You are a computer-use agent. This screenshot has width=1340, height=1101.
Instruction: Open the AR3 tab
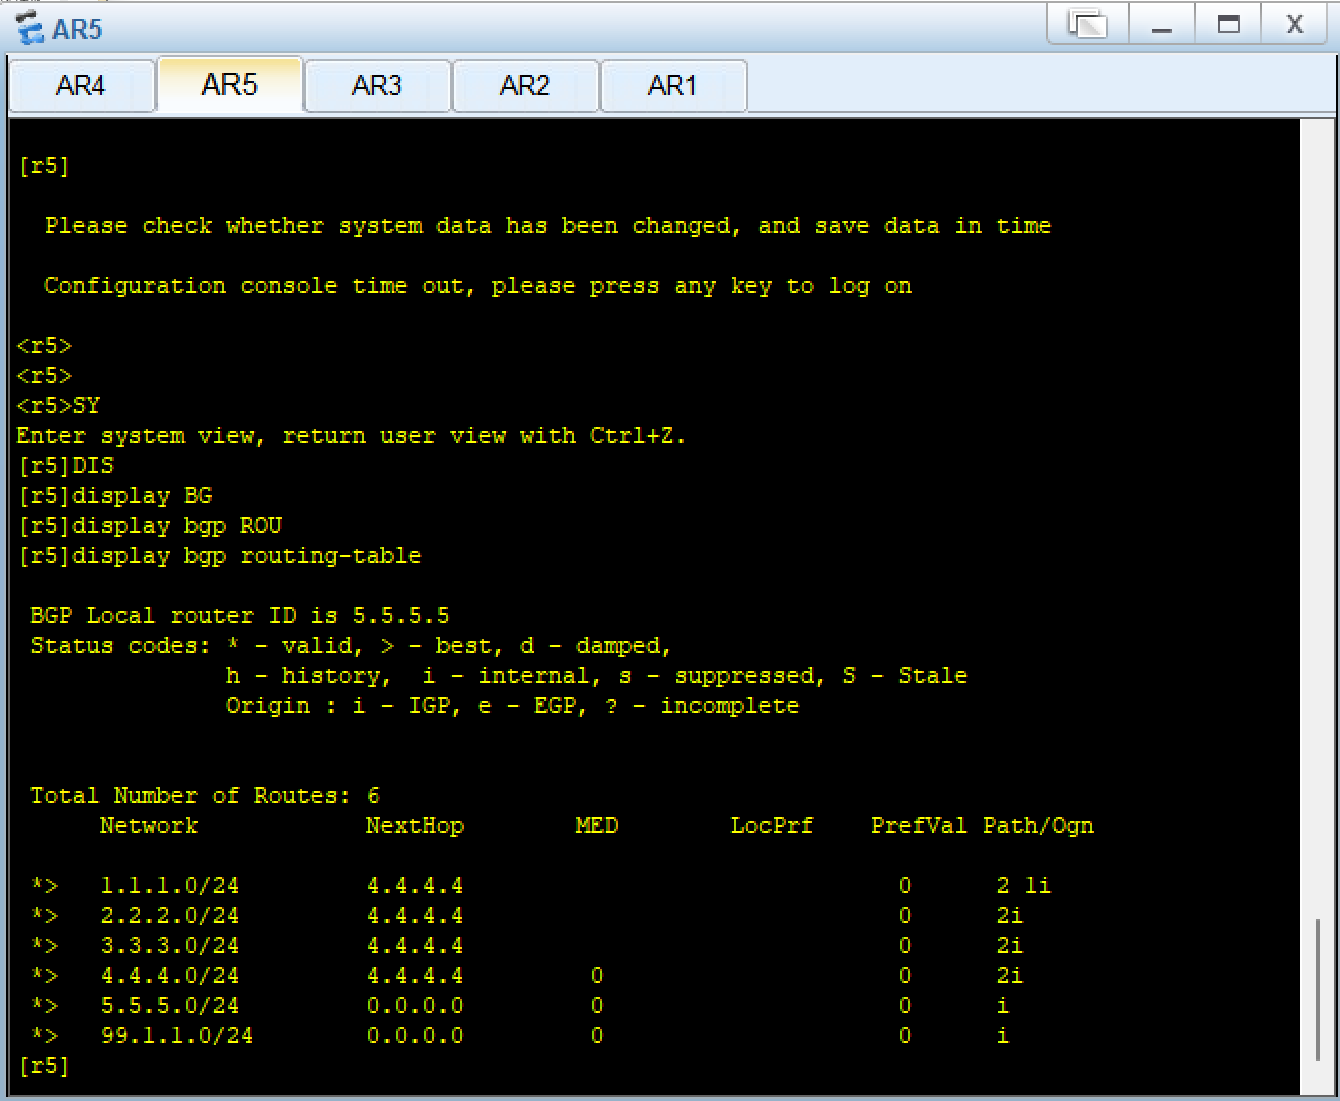click(x=377, y=86)
